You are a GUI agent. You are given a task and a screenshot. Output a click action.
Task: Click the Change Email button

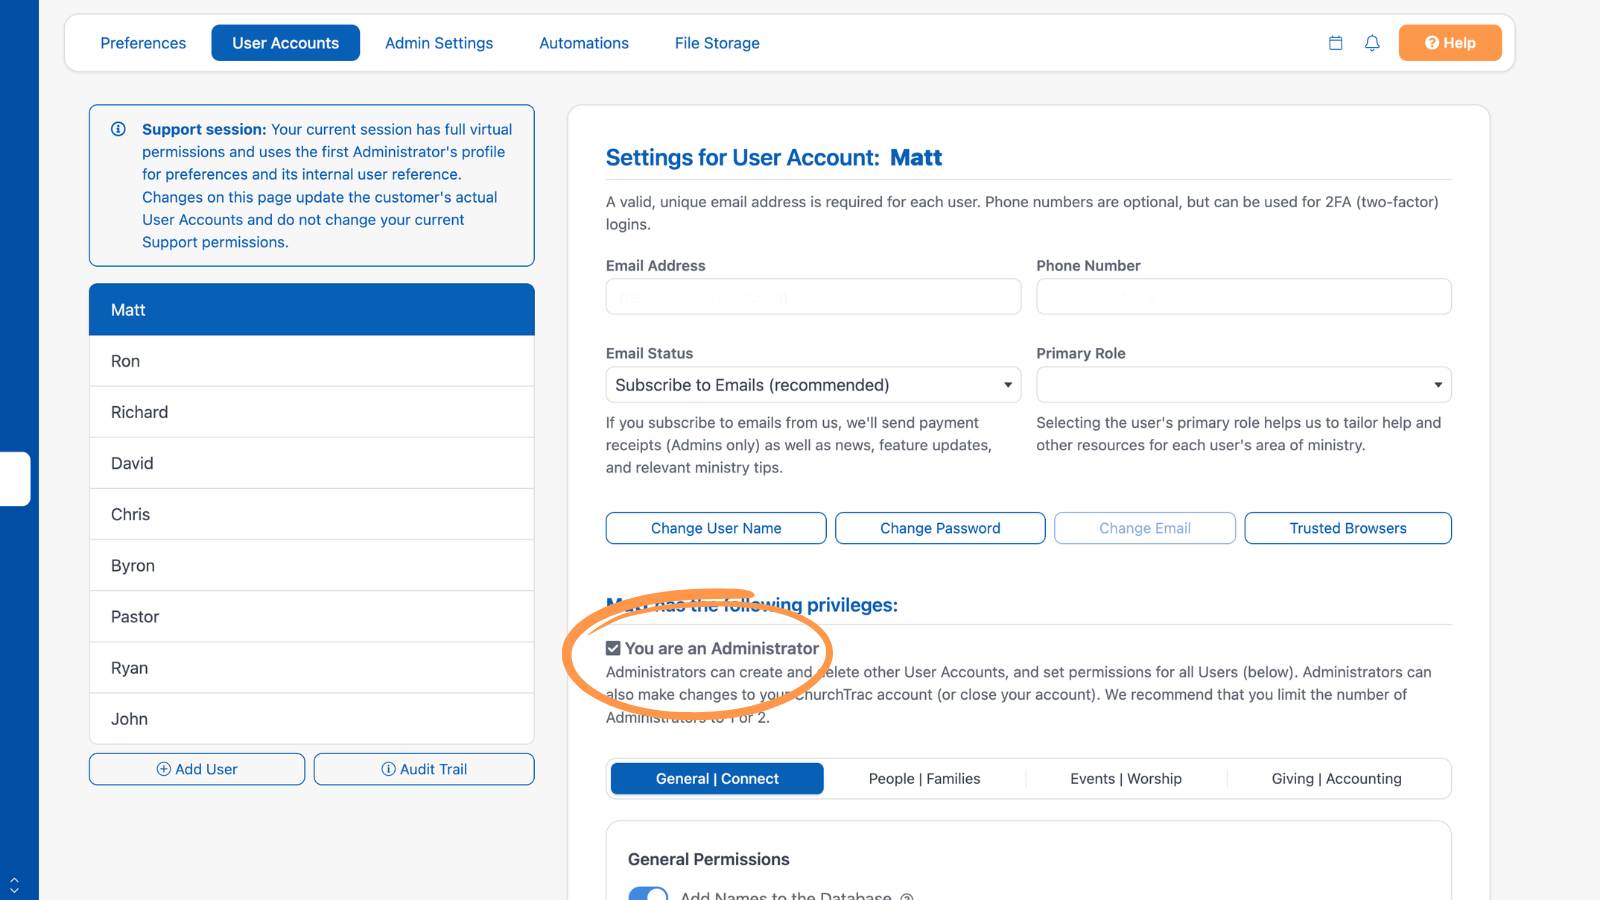tap(1145, 528)
